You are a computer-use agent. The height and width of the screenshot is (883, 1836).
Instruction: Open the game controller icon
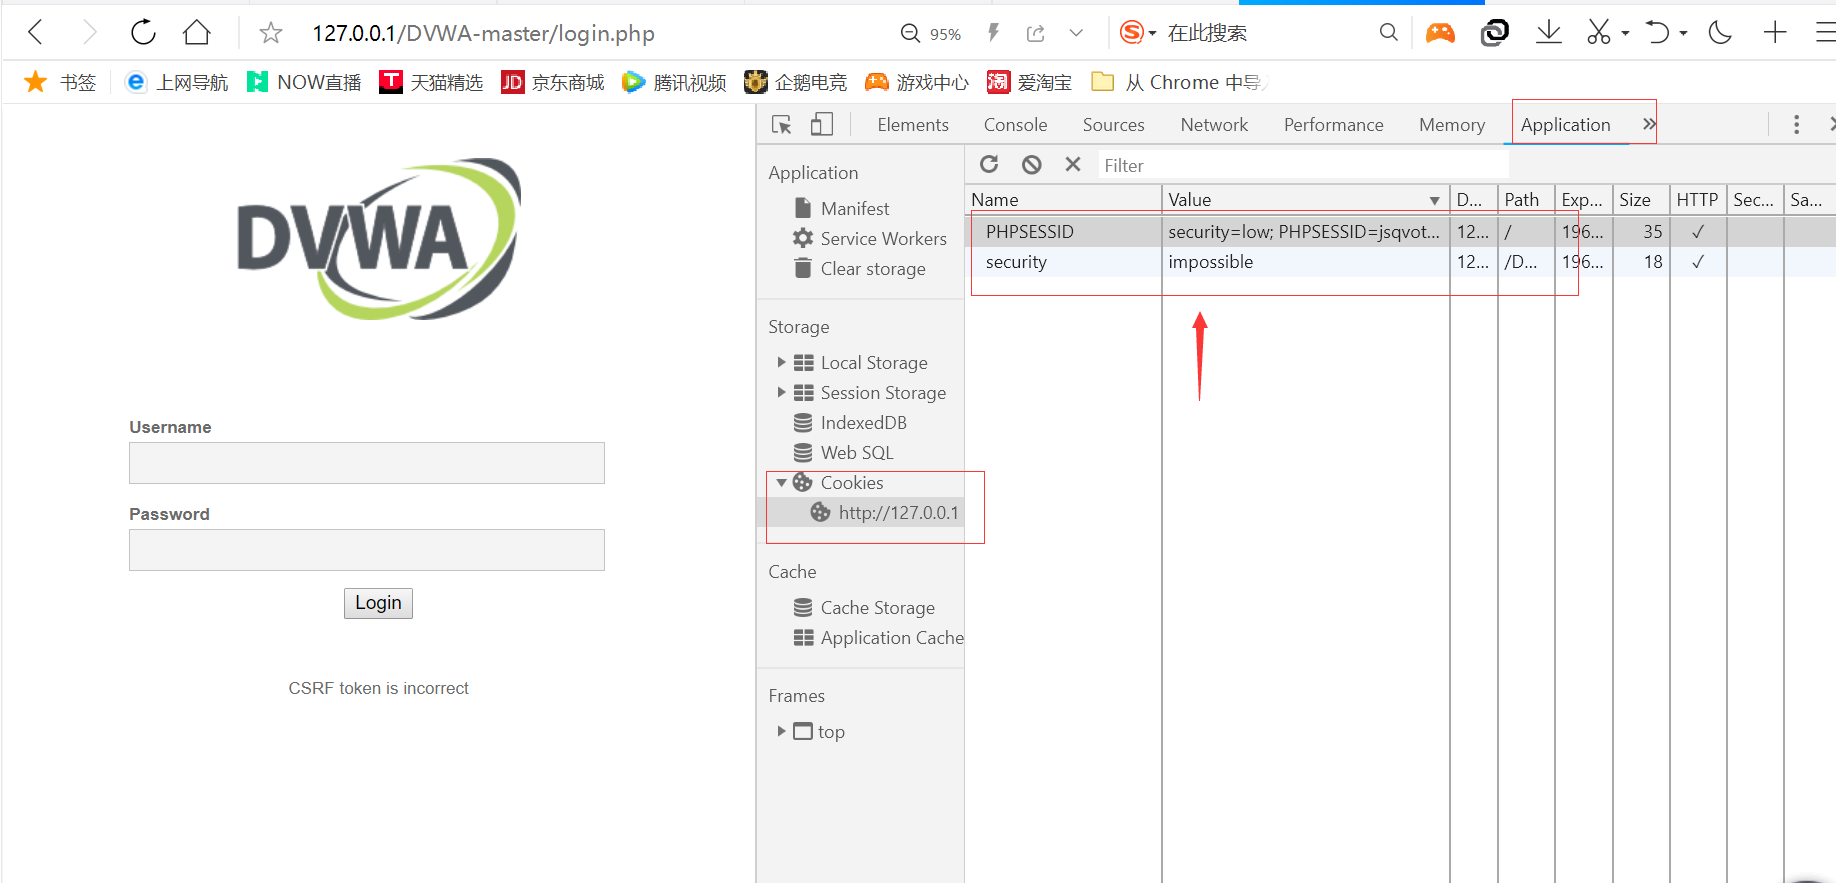coord(1440,33)
